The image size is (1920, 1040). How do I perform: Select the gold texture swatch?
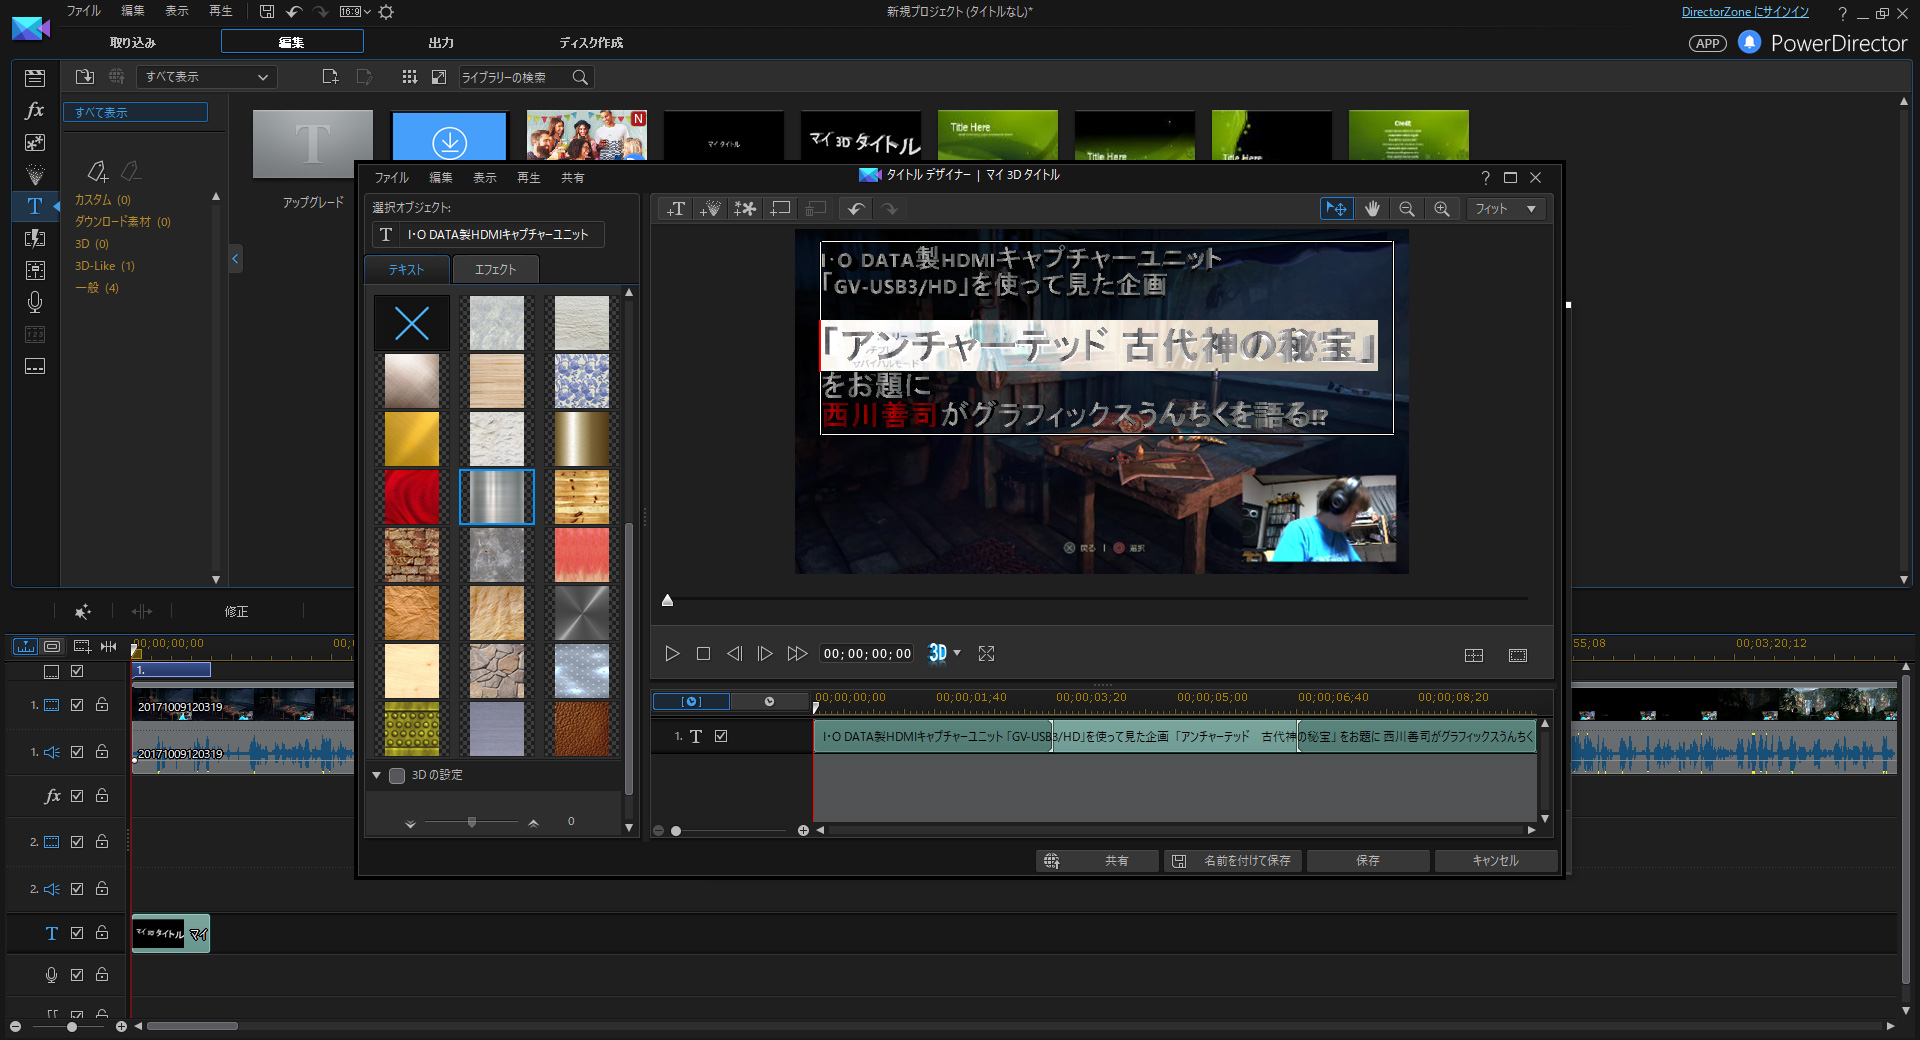tap(412, 439)
